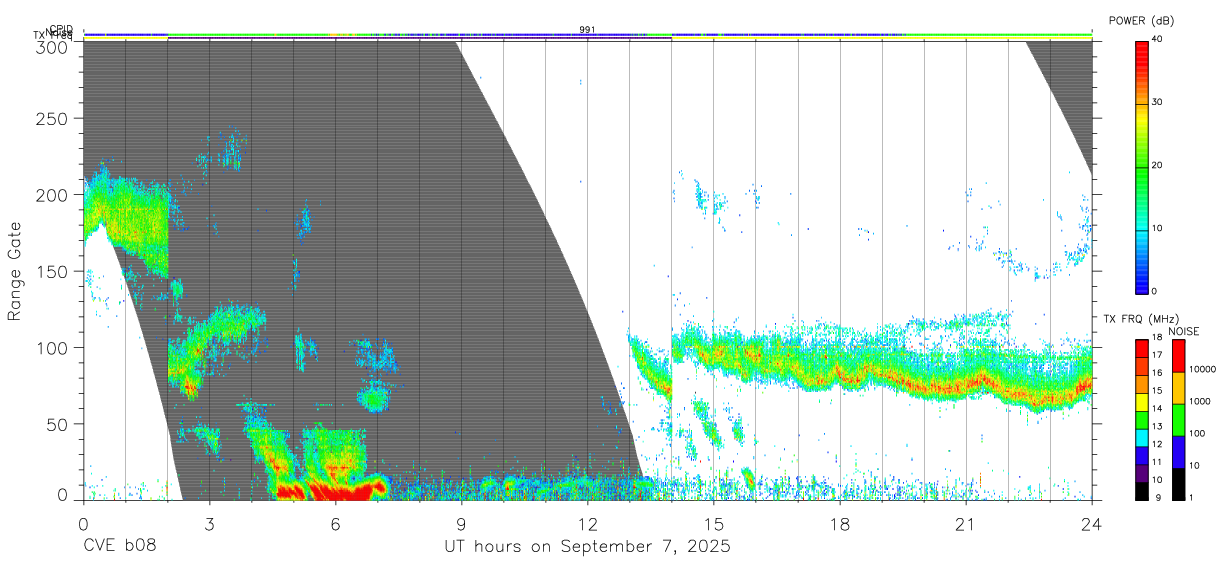Select the orange-yellow segment of NOISE bar
This screenshot has width=1228, height=567.
tap(1179, 387)
